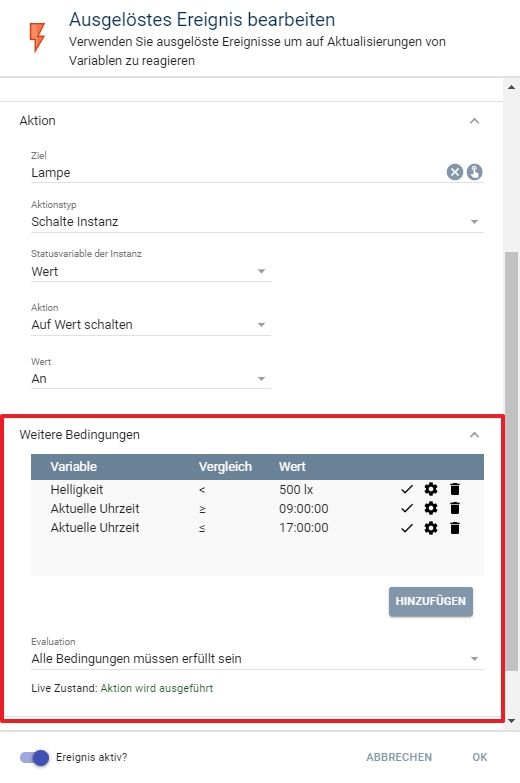Open the gear settings for the 17:00:00 condition

pos(431,528)
